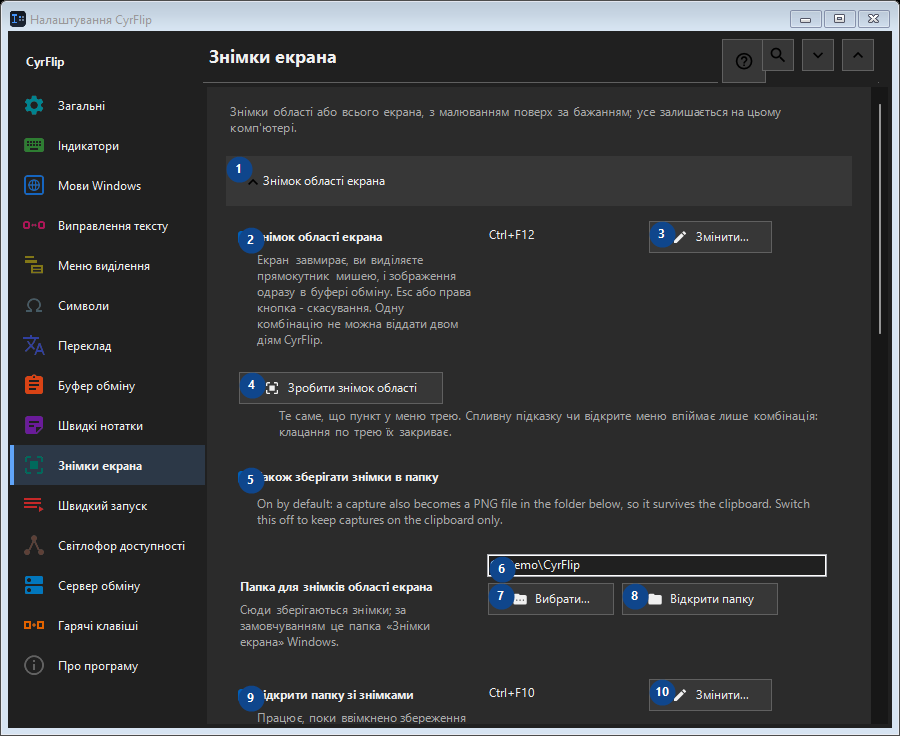This screenshot has height=736, width=900.
Task: Click the screenshots folder path text field
Action: [x=657, y=565]
